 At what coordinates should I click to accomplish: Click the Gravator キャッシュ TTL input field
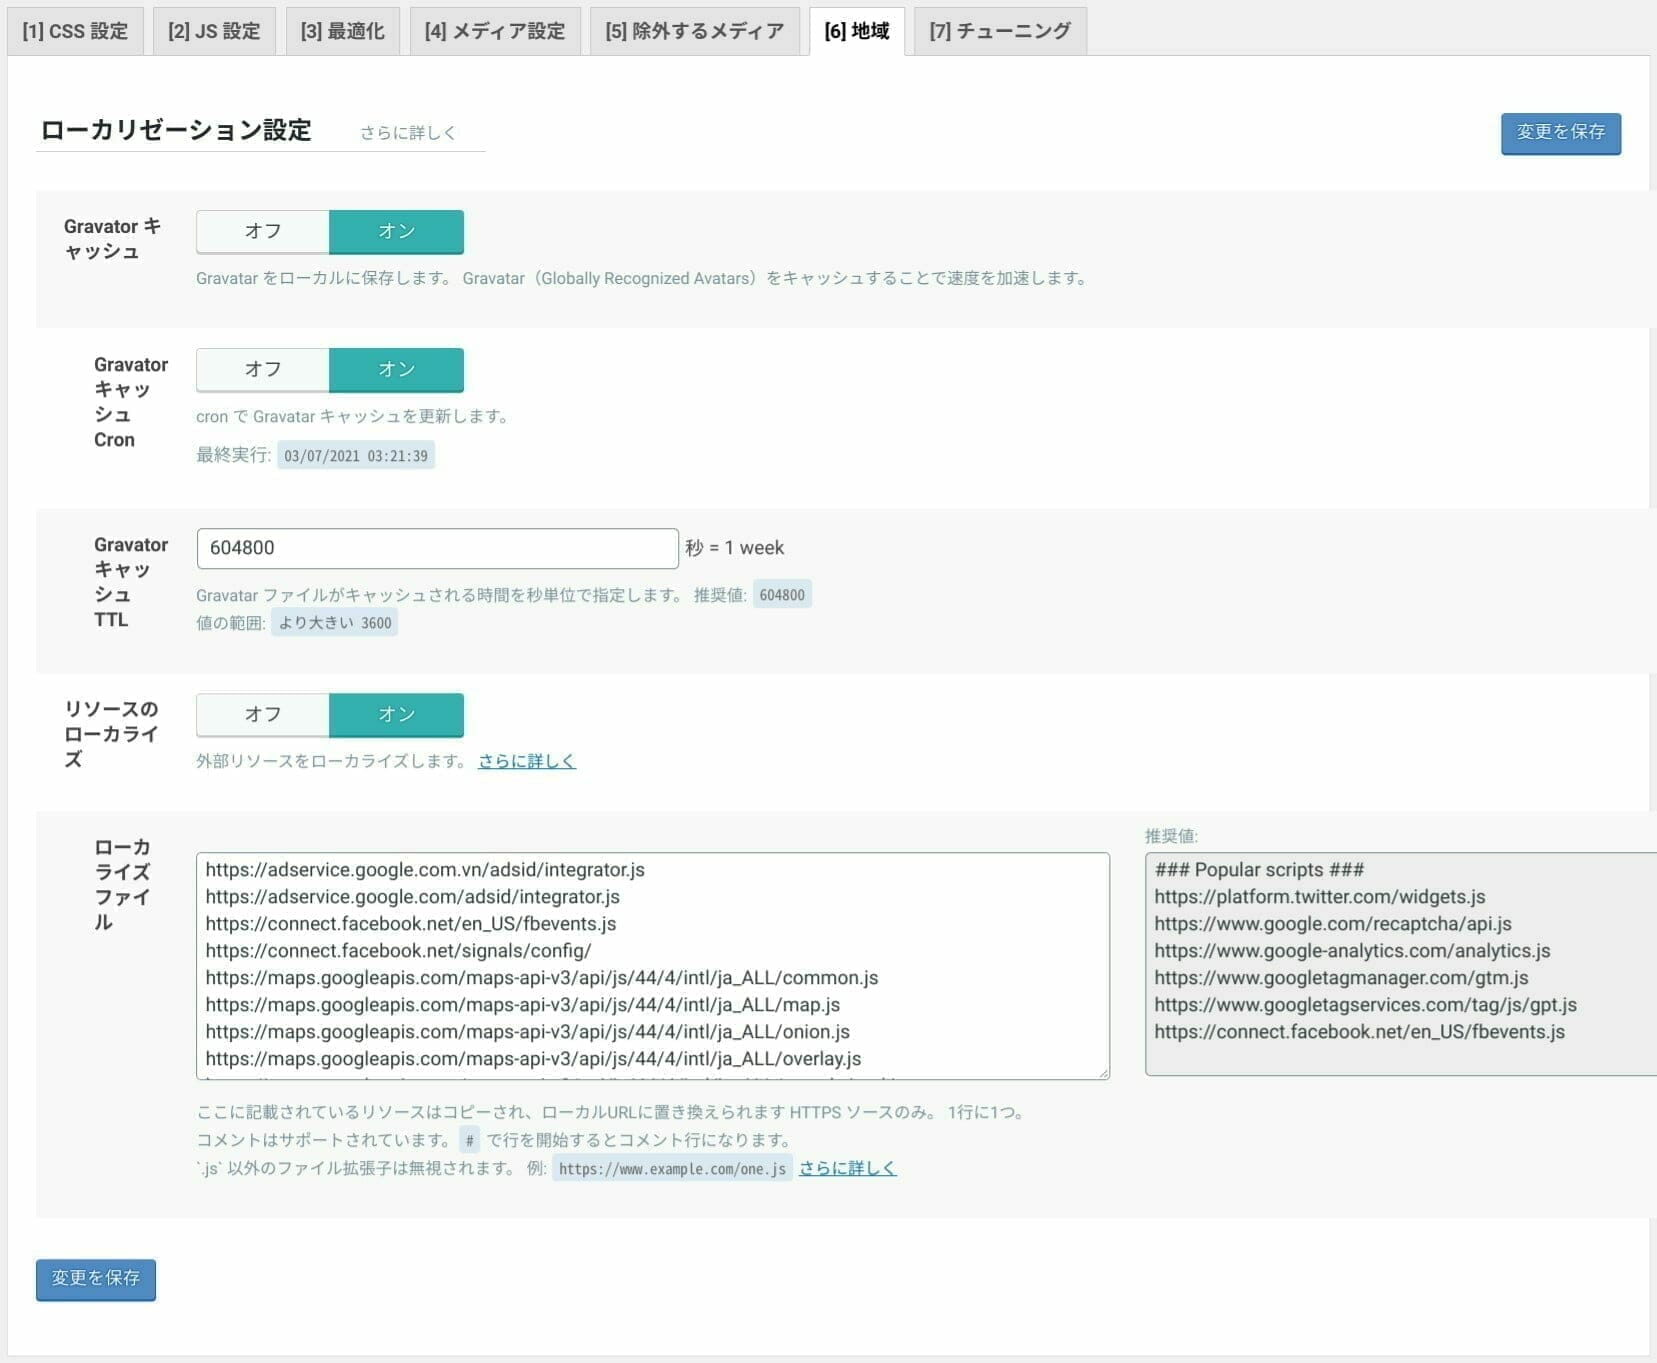tap(438, 548)
